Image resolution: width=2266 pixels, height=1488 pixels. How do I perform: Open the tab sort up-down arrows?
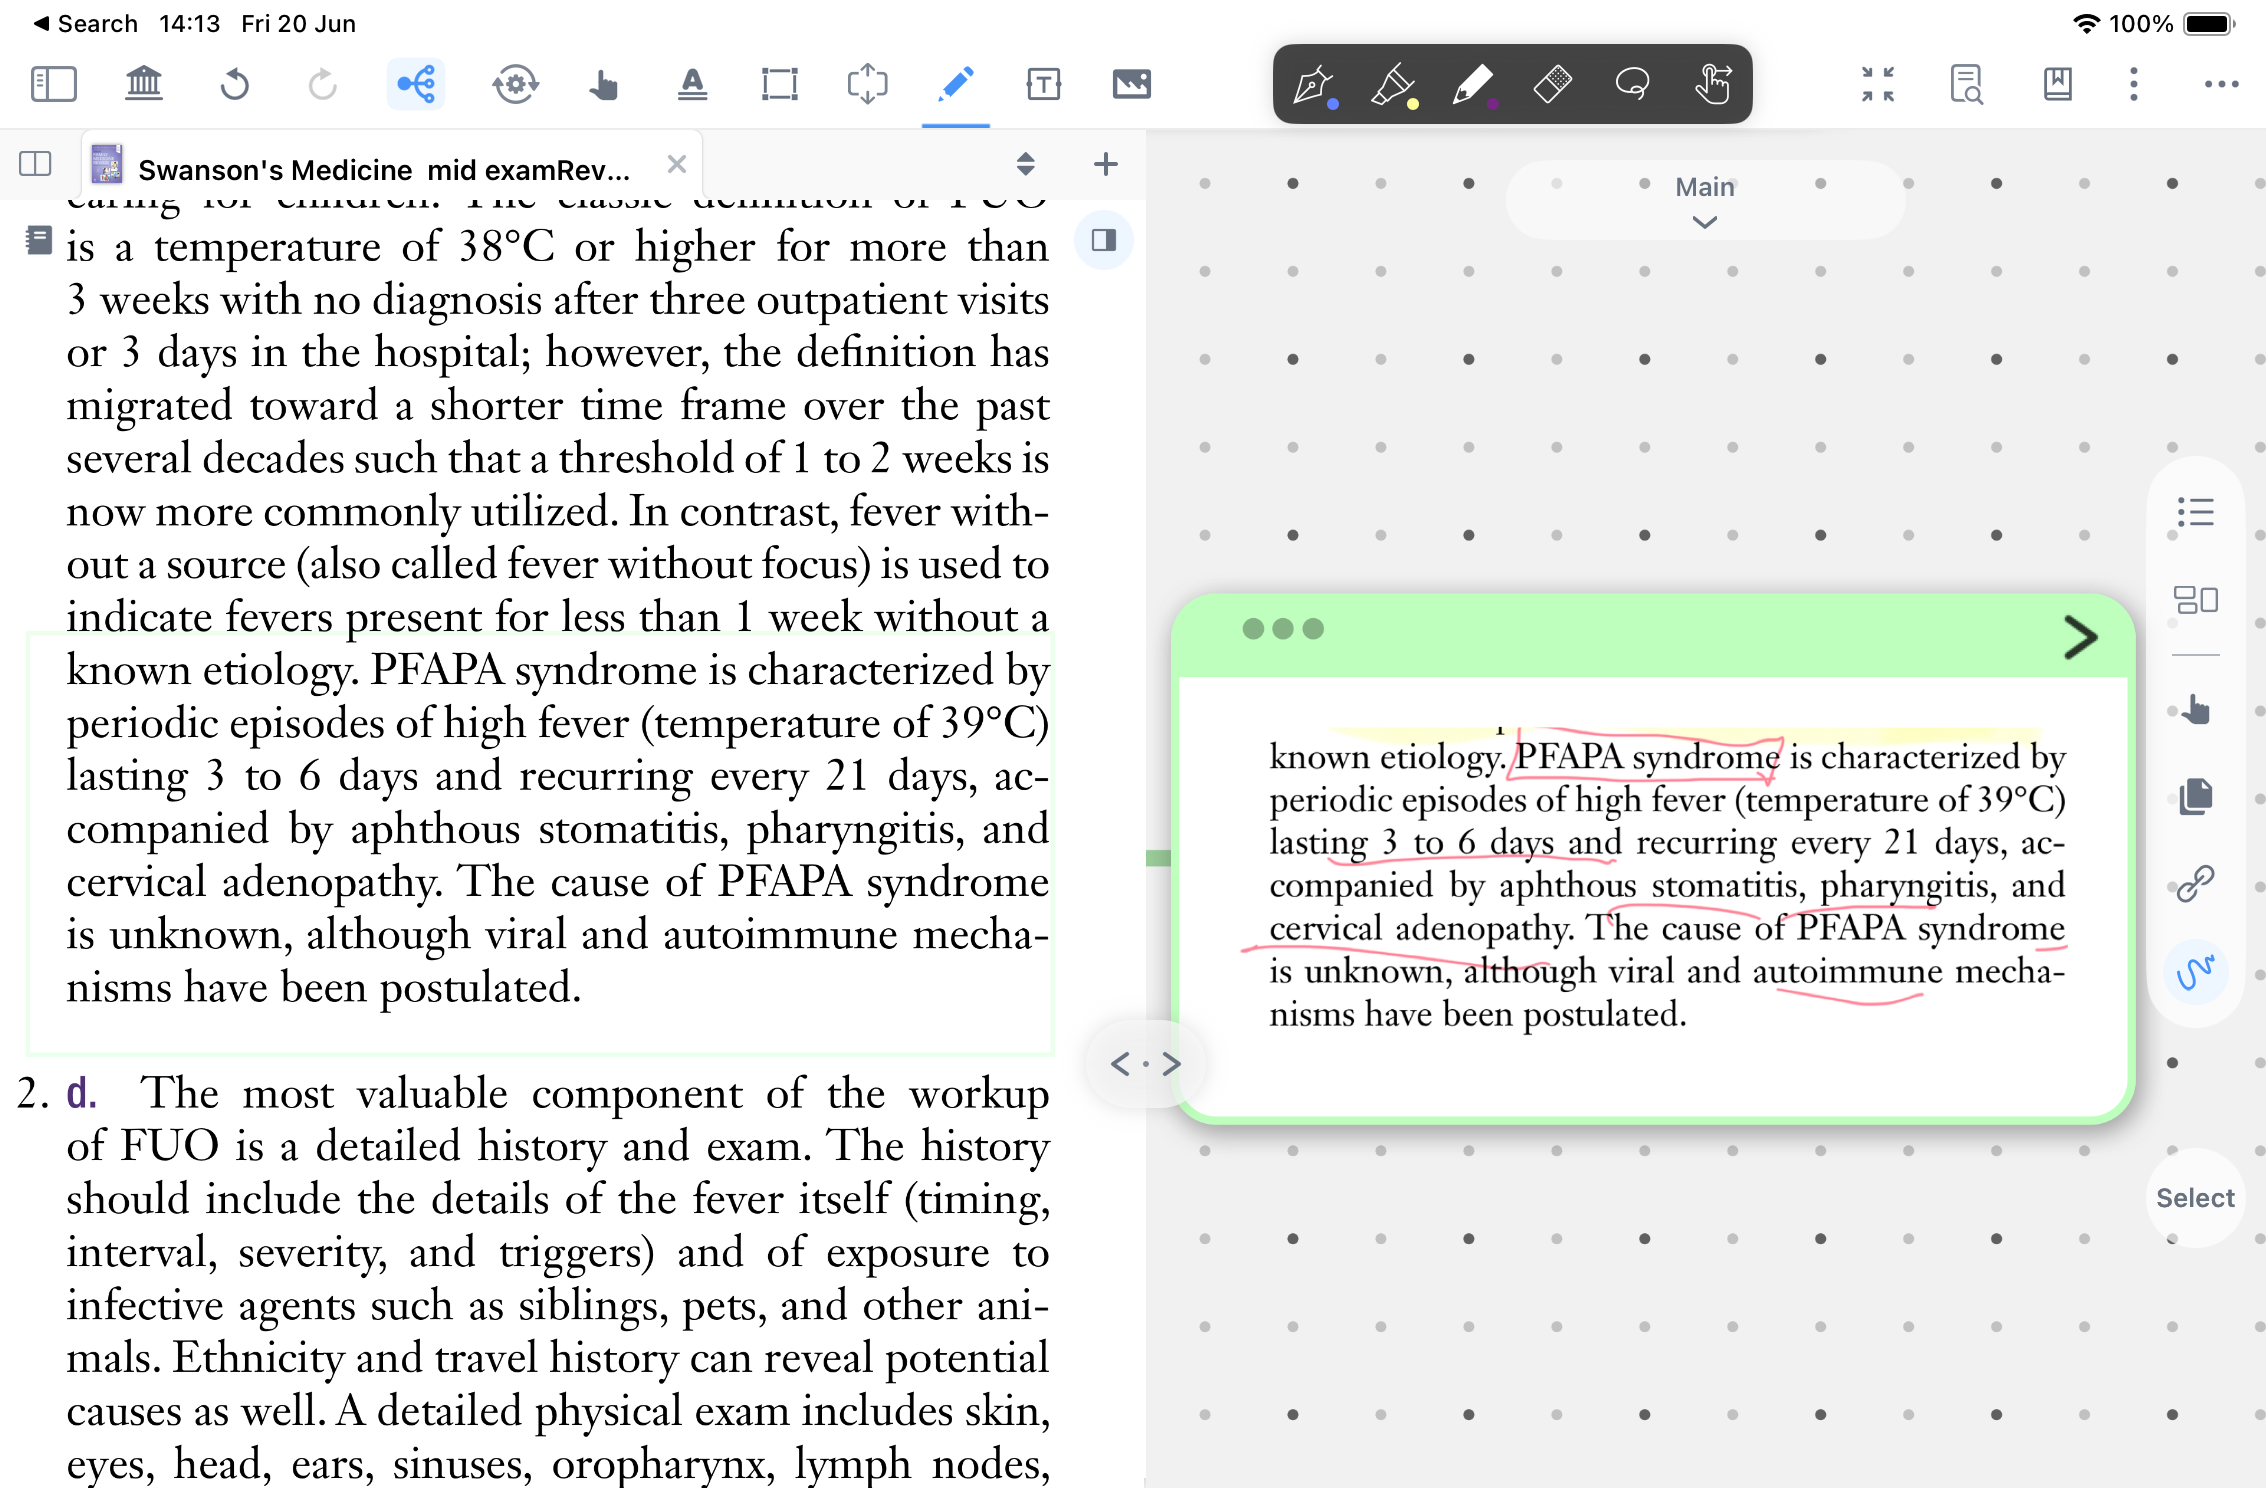point(1025,164)
